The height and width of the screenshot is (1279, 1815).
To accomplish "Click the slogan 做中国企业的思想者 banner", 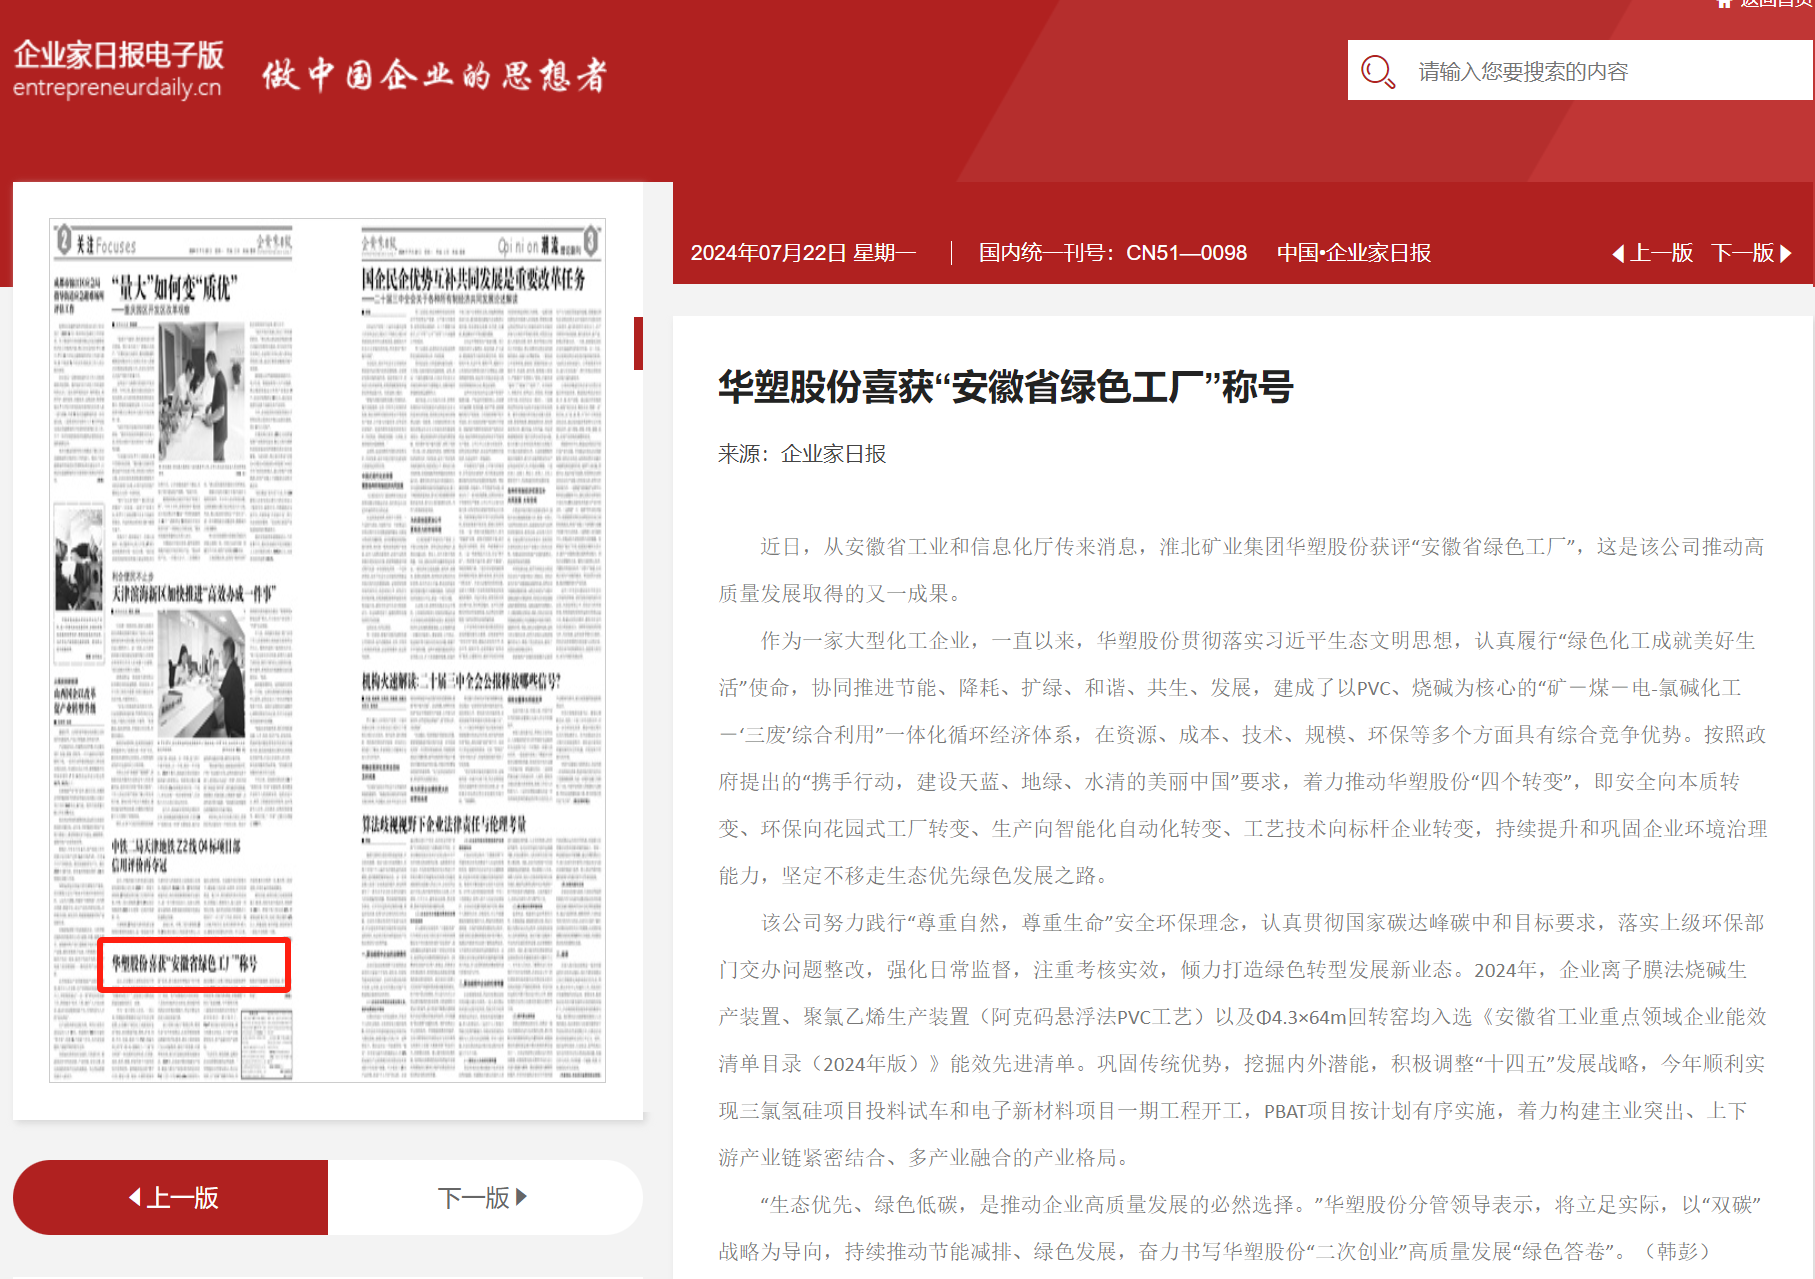I will (x=435, y=75).
